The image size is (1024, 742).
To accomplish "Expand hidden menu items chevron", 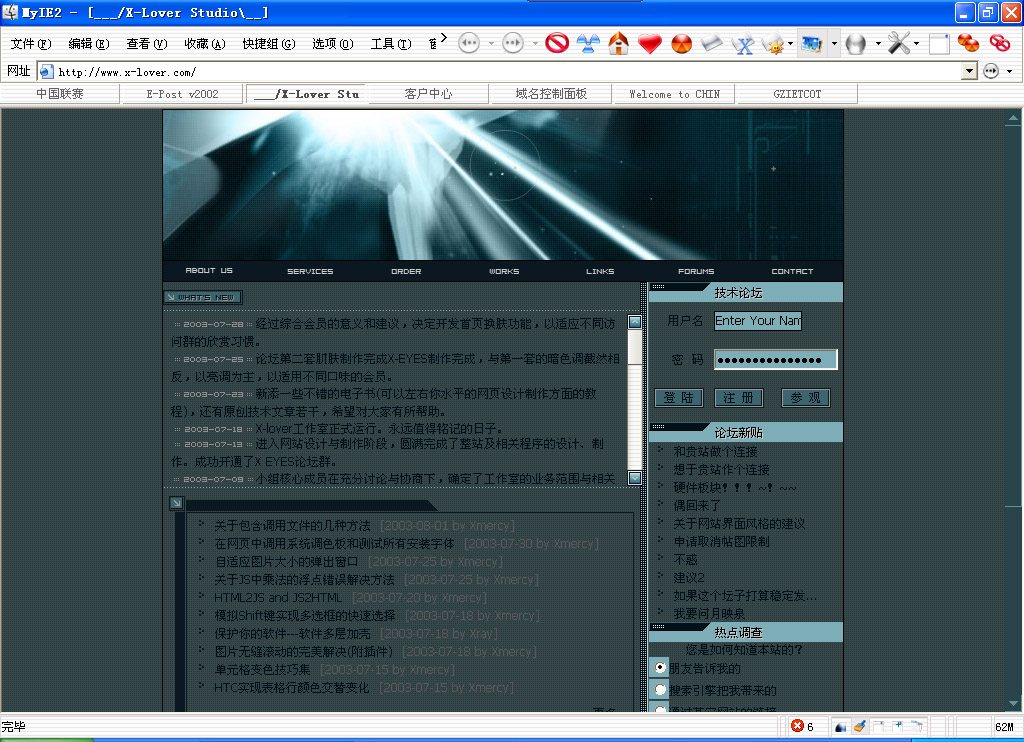I will click(x=443, y=38).
